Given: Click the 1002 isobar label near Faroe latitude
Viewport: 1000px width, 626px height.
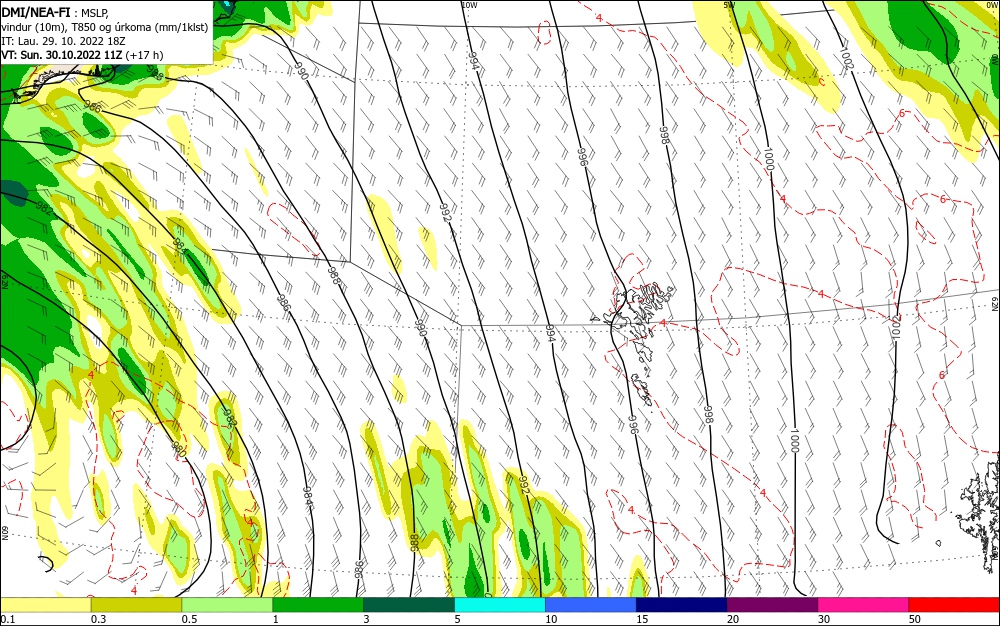Looking at the screenshot, I should tap(896, 326).
